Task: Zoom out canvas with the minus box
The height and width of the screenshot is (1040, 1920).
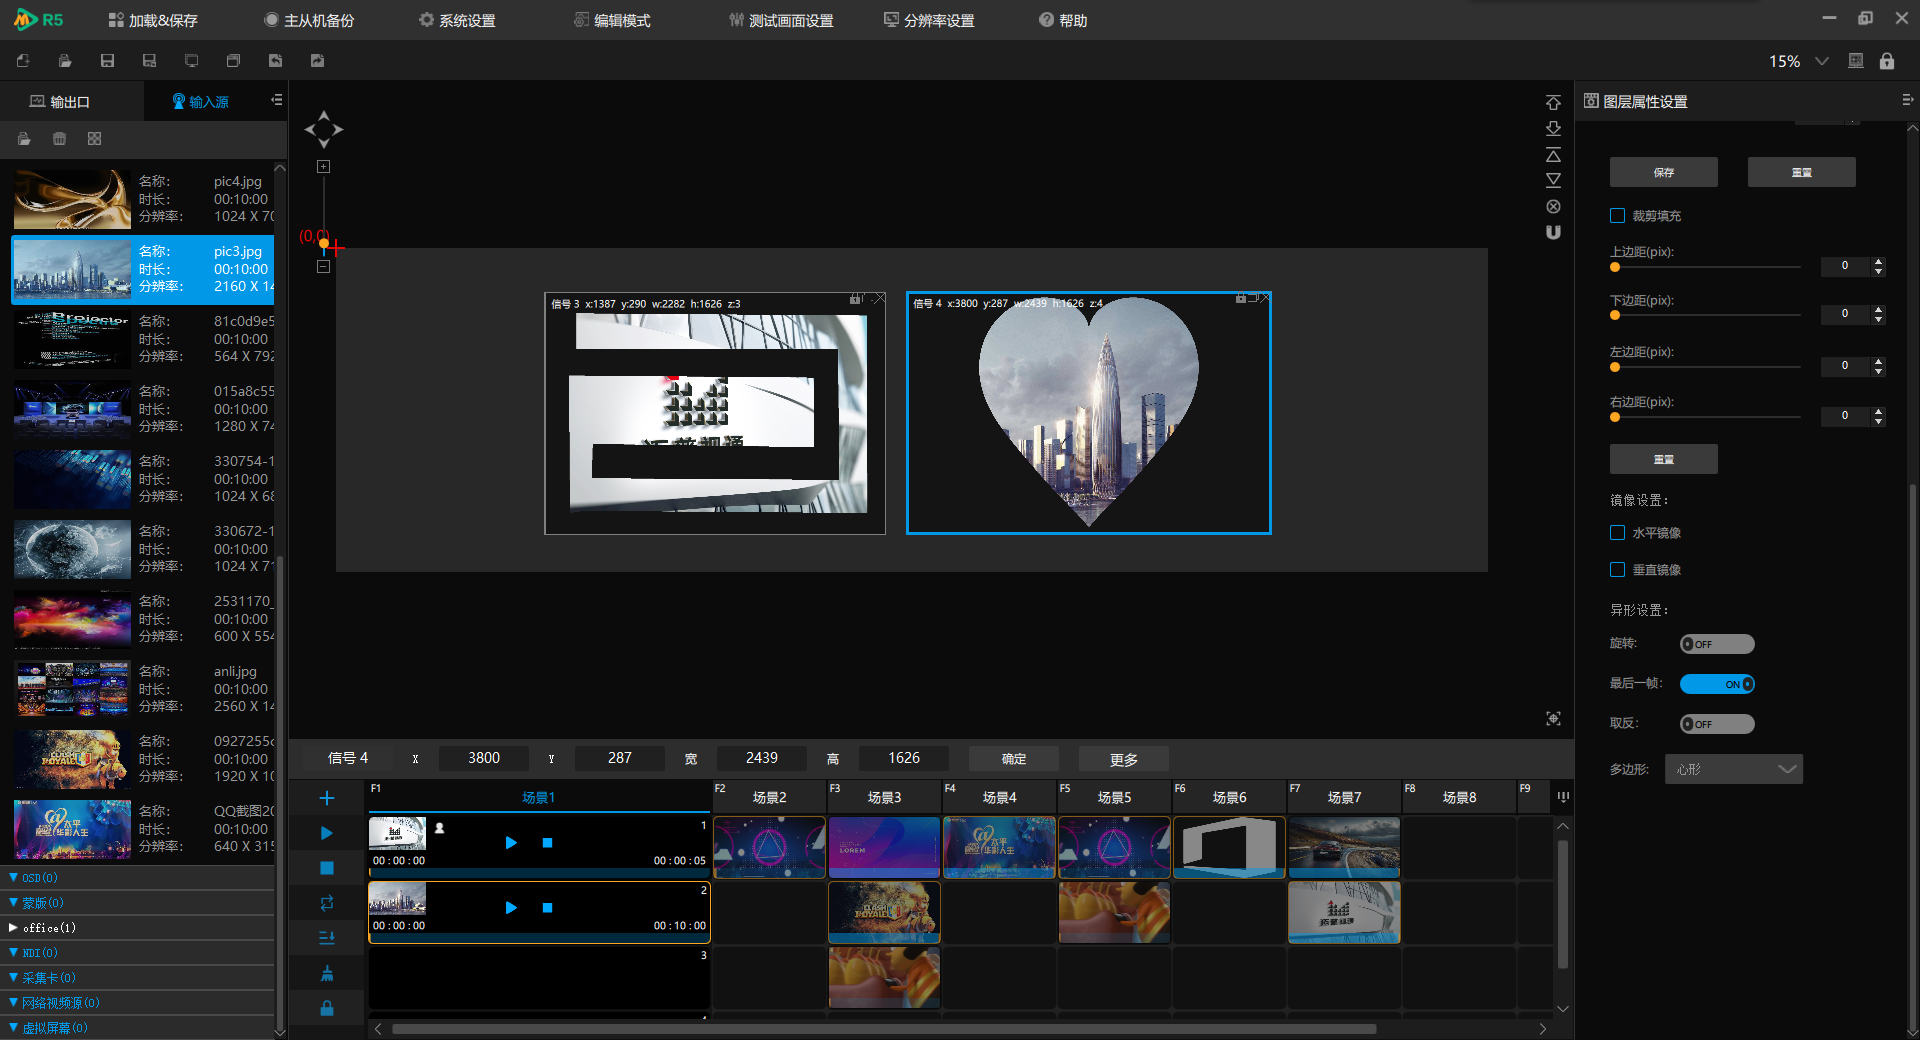Action: [x=324, y=267]
